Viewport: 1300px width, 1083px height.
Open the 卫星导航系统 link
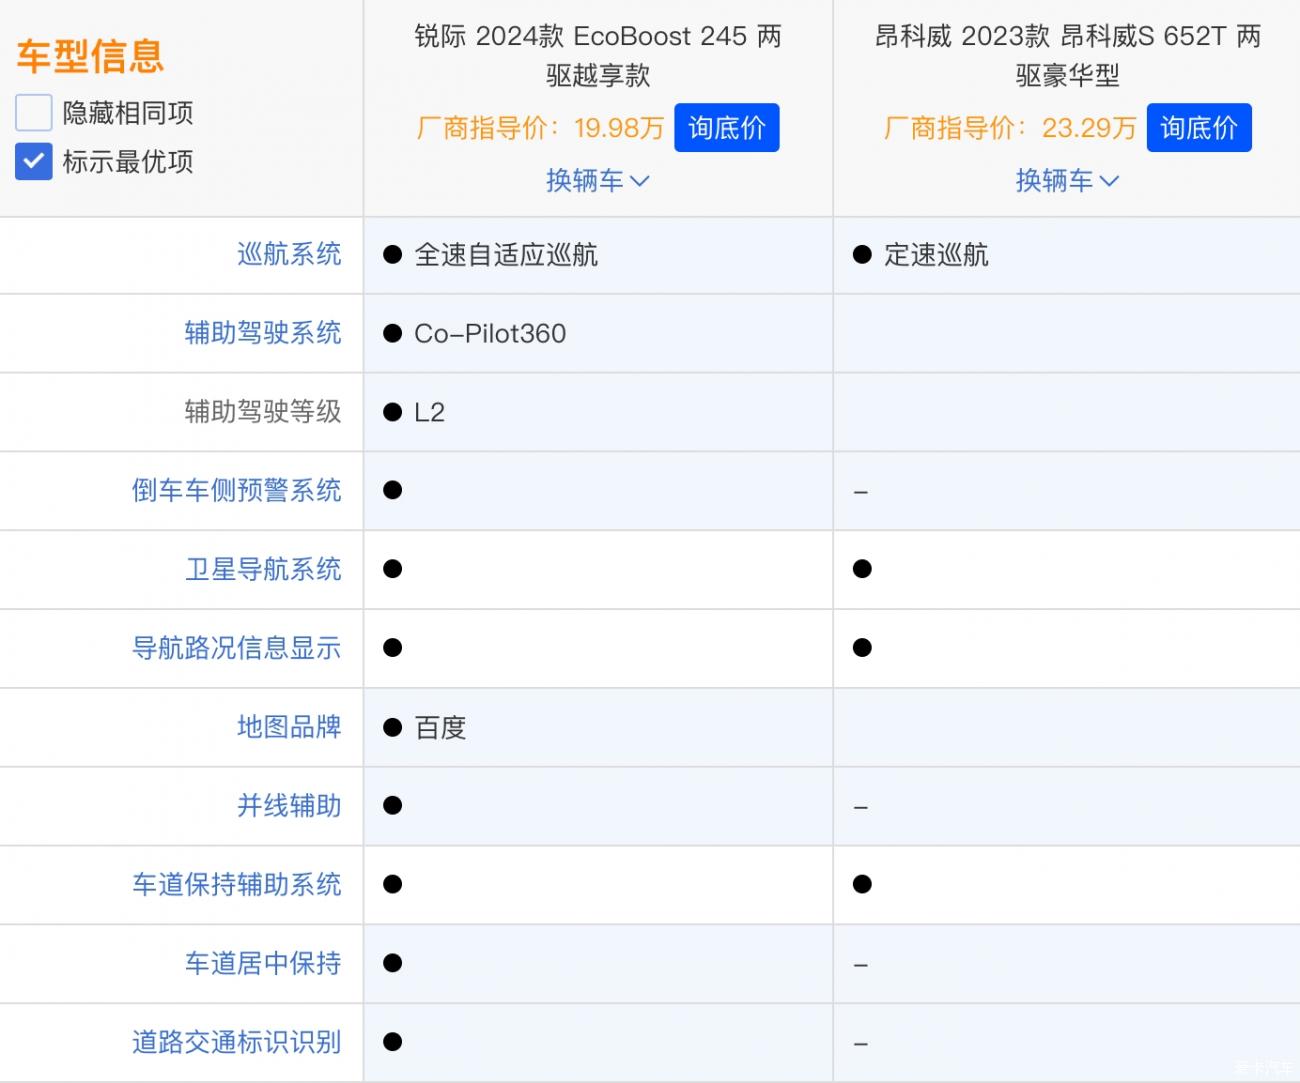point(263,569)
